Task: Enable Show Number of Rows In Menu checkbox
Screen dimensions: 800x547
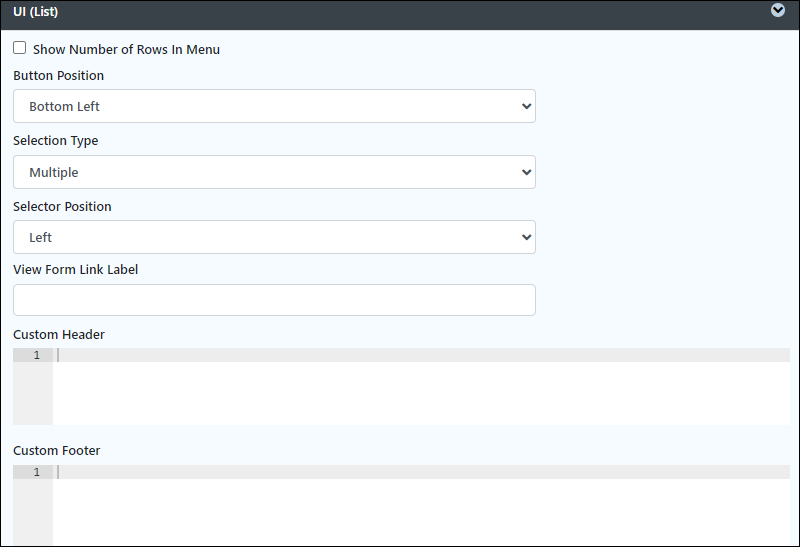Action: coord(19,48)
